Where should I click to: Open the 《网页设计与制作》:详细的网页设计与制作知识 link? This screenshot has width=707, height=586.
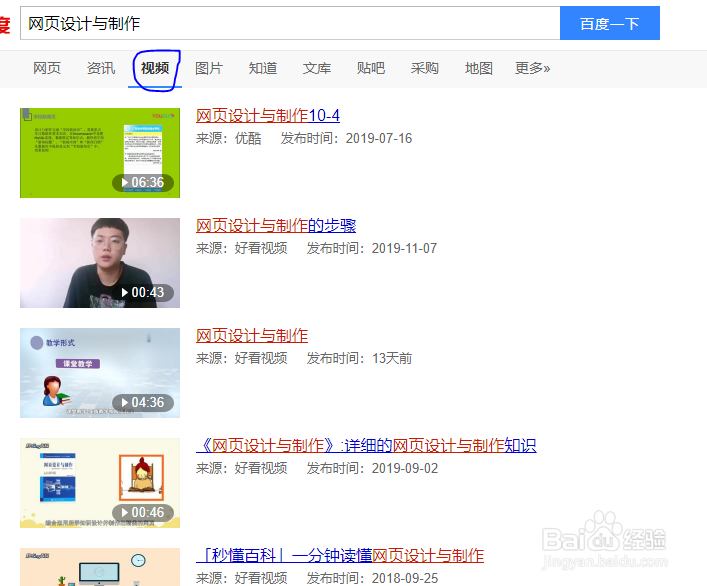click(x=366, y=445)
